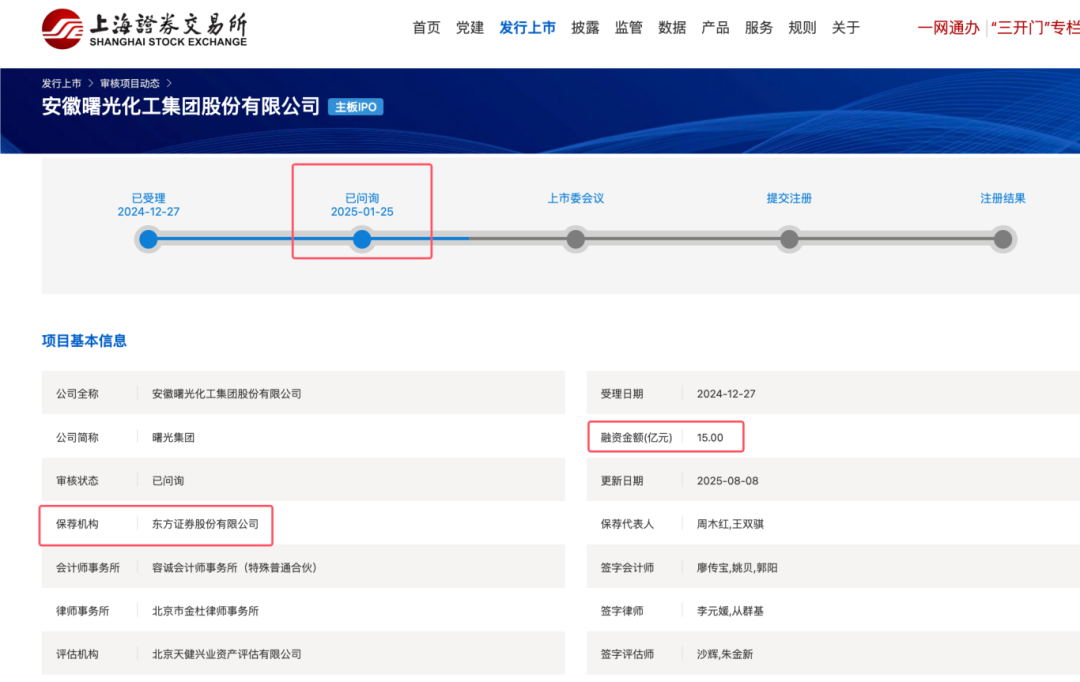The image size is (1080, 682).
Task: Open the 规则 menu item
Action: click(x=802, y=28)
